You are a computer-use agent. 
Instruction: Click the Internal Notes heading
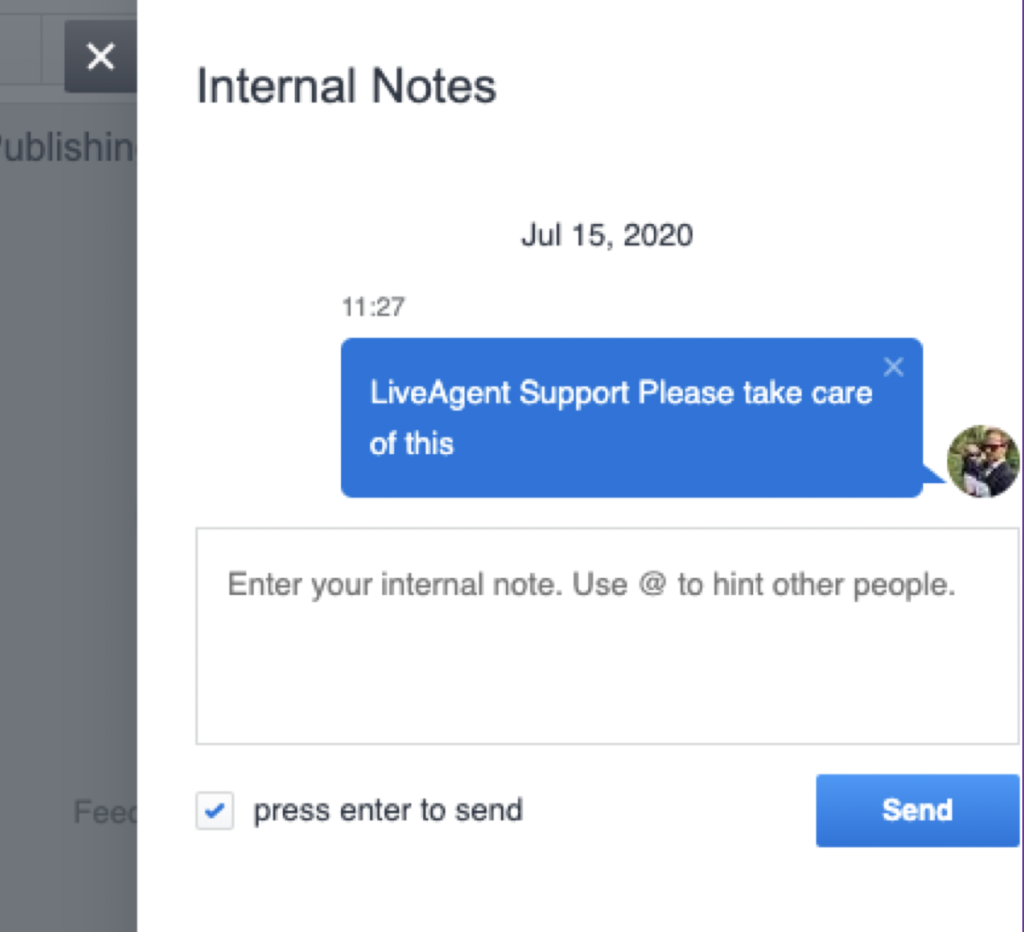click(346, 87)
